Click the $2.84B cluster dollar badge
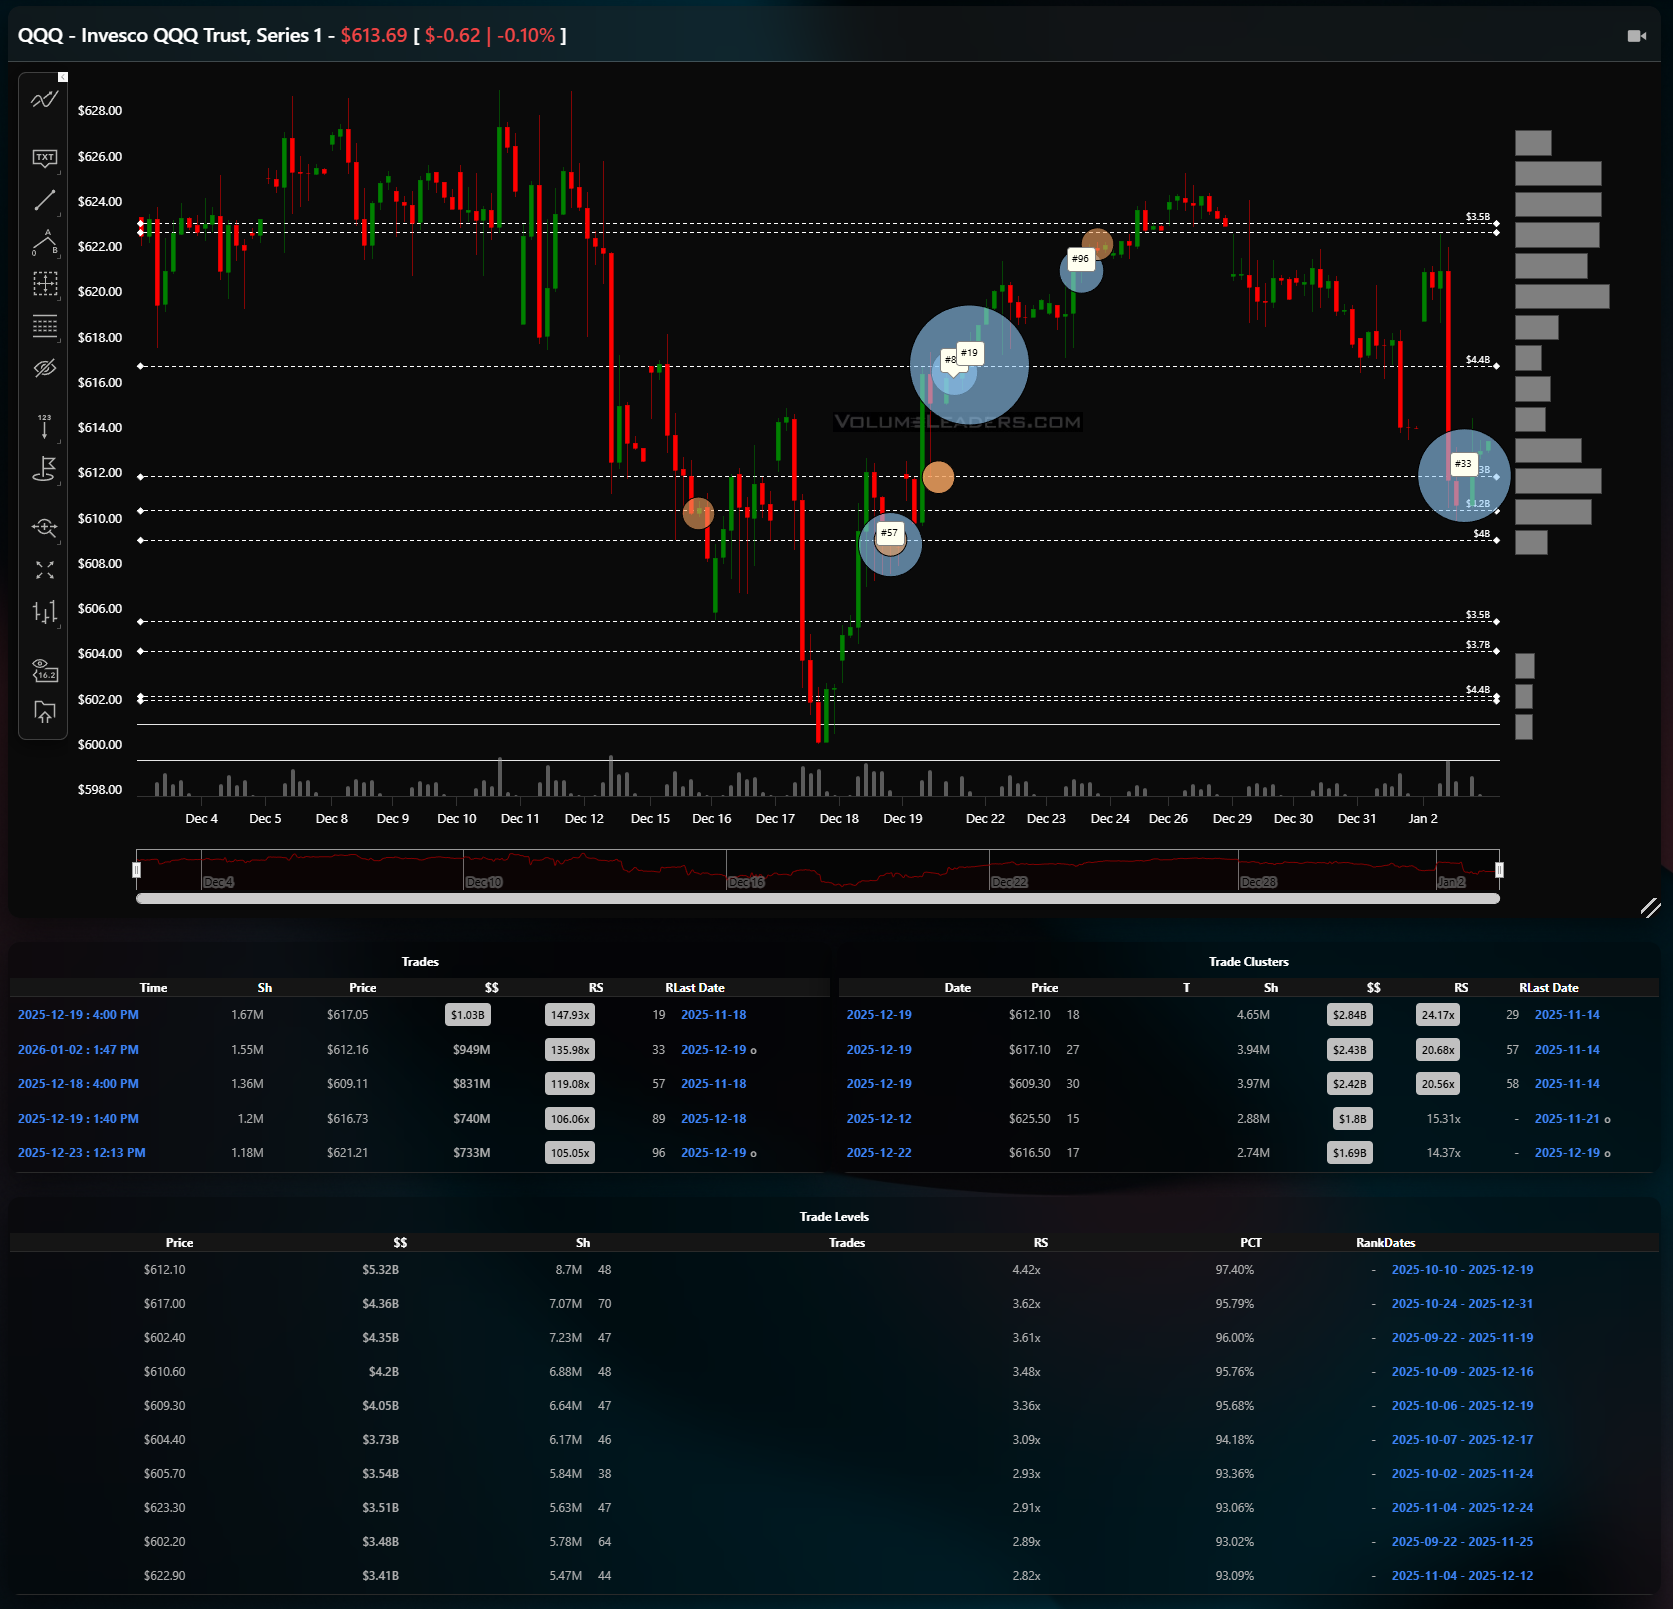Screen dimensions: 1673x1609 (1350, 1015)
